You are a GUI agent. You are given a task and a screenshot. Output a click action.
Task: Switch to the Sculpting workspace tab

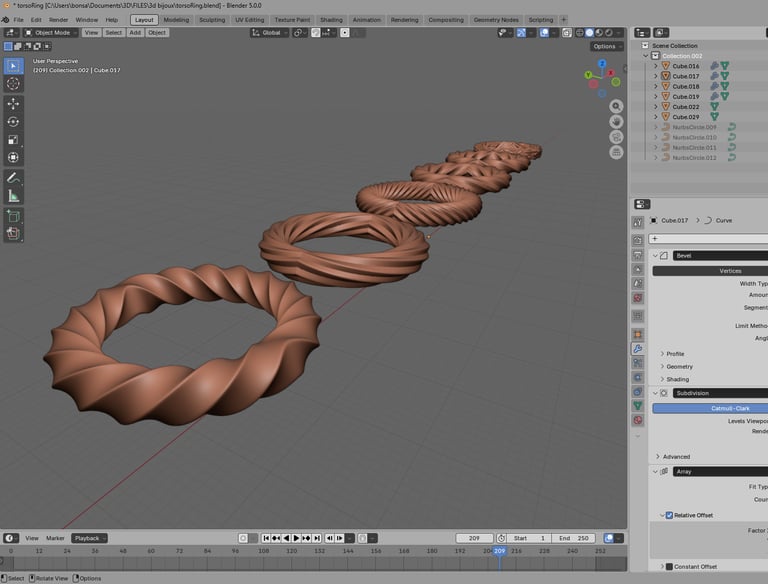(x=212, y=19)
